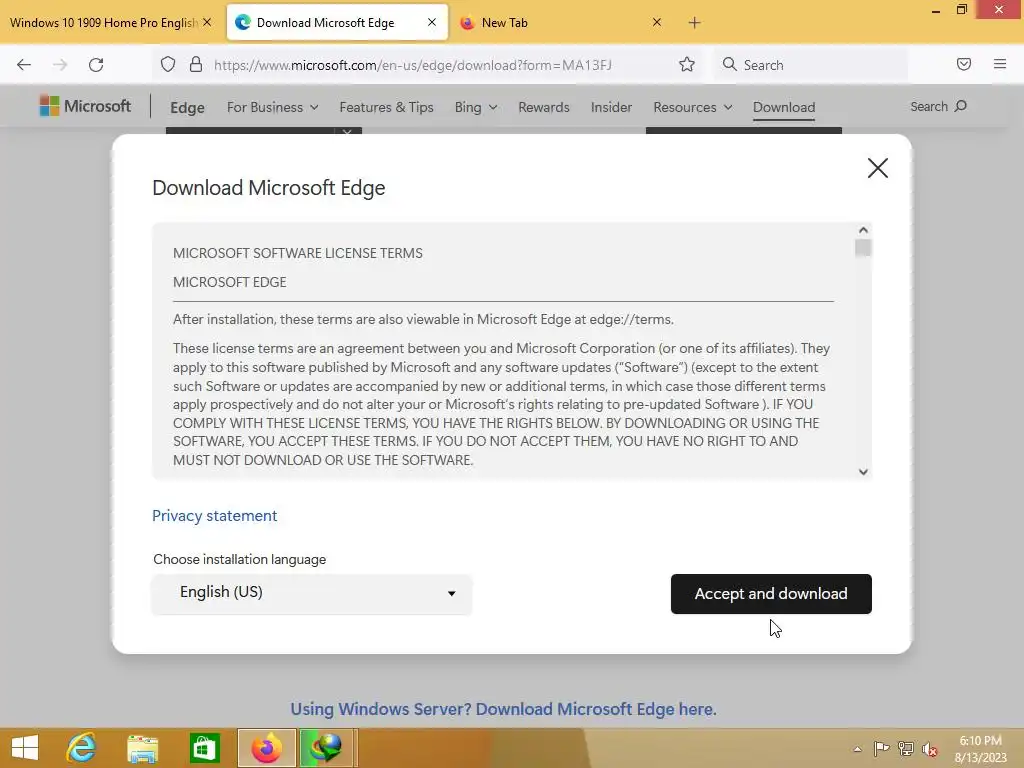
Task: Open Action Center flag icon
Action: [881, 749]
